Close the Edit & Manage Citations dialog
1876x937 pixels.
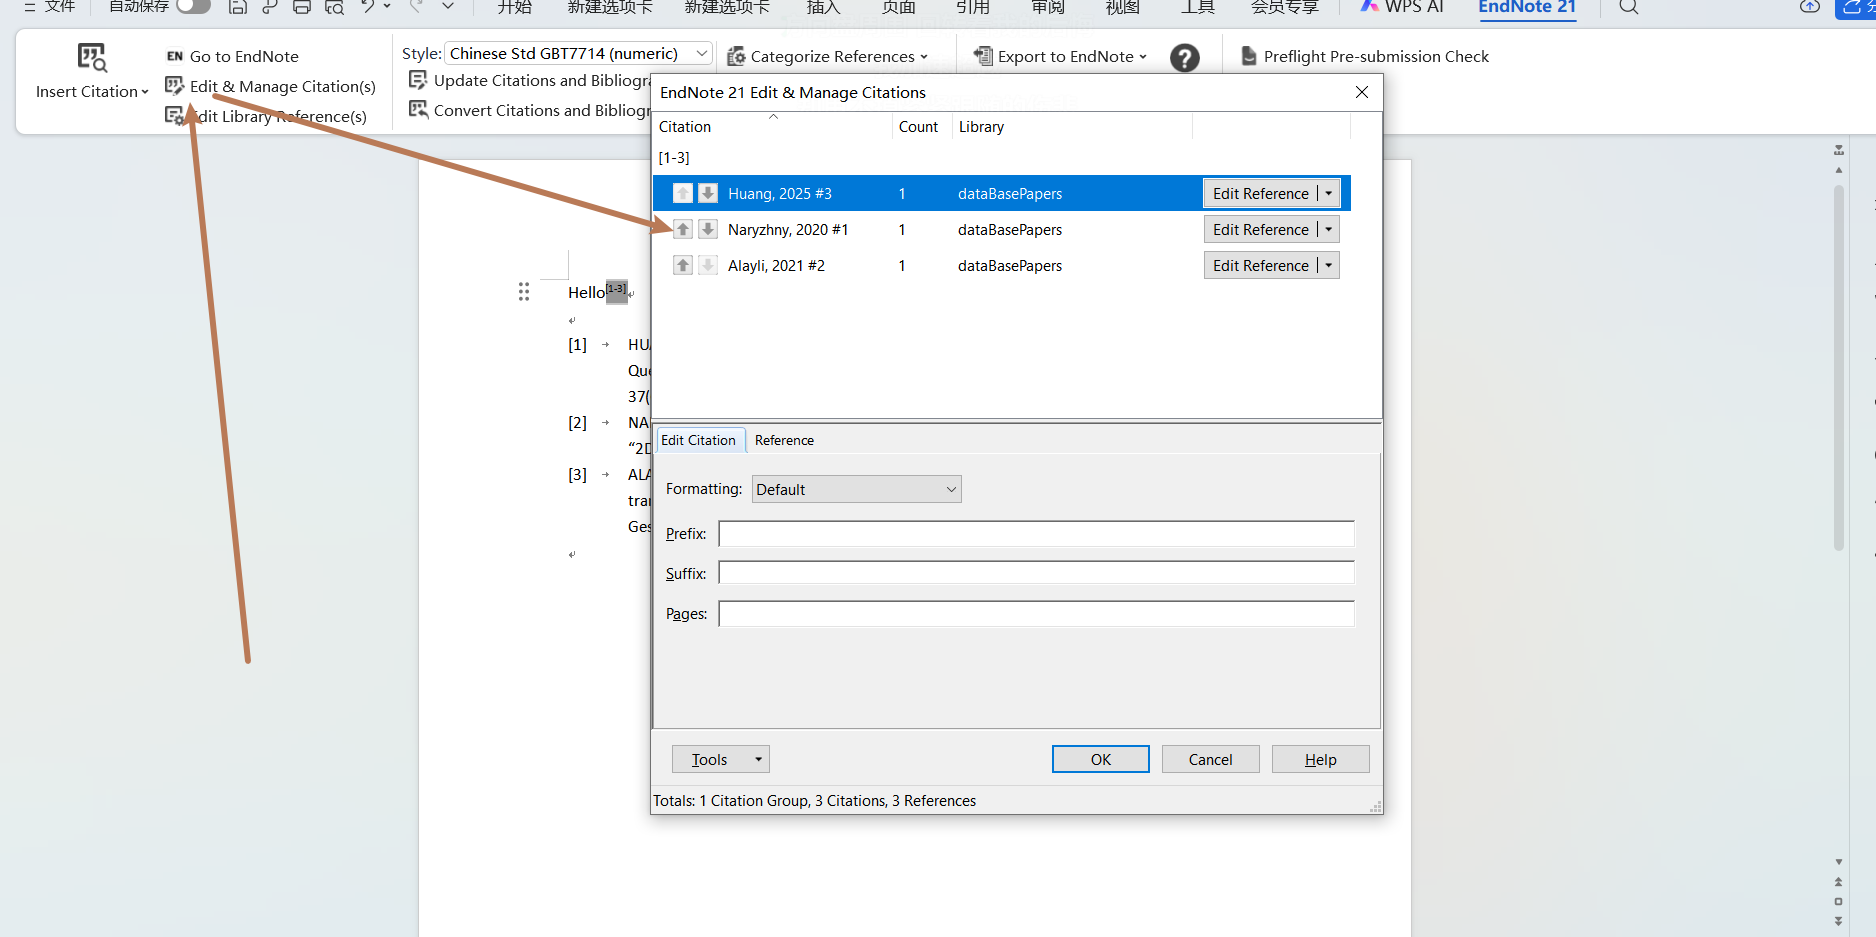point(1361,92)
